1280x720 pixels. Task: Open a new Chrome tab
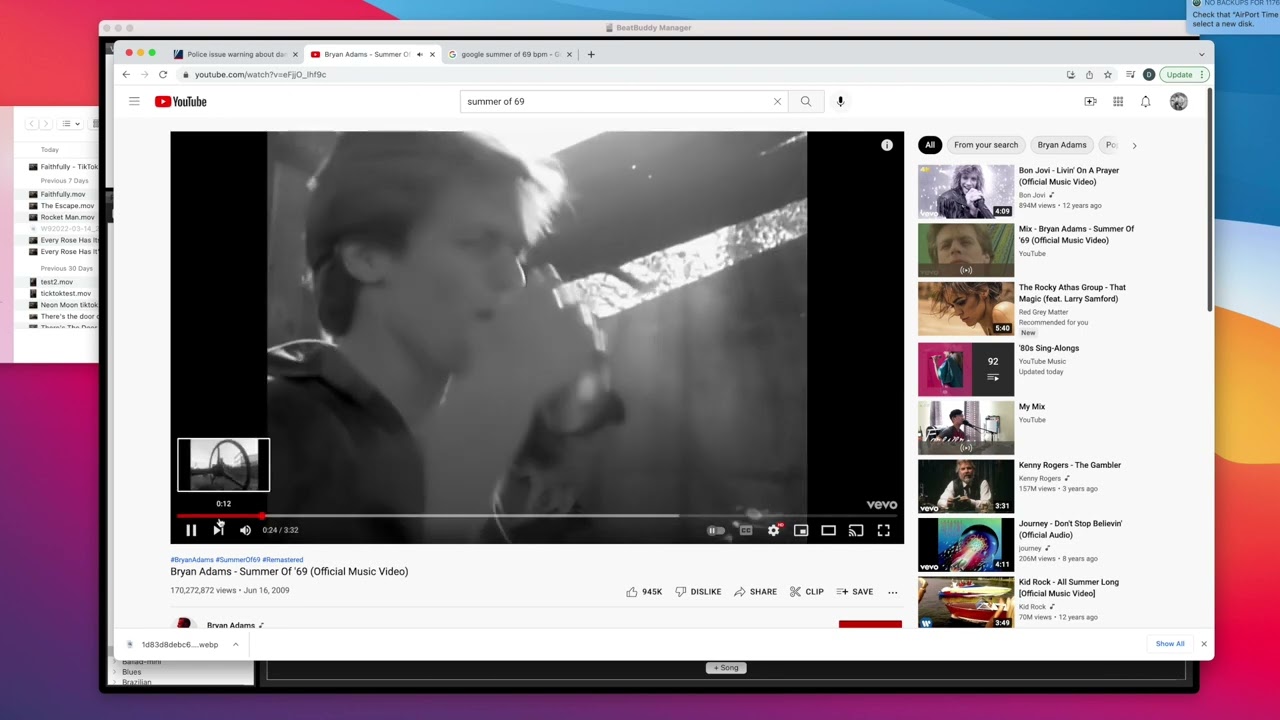[591, 54]
